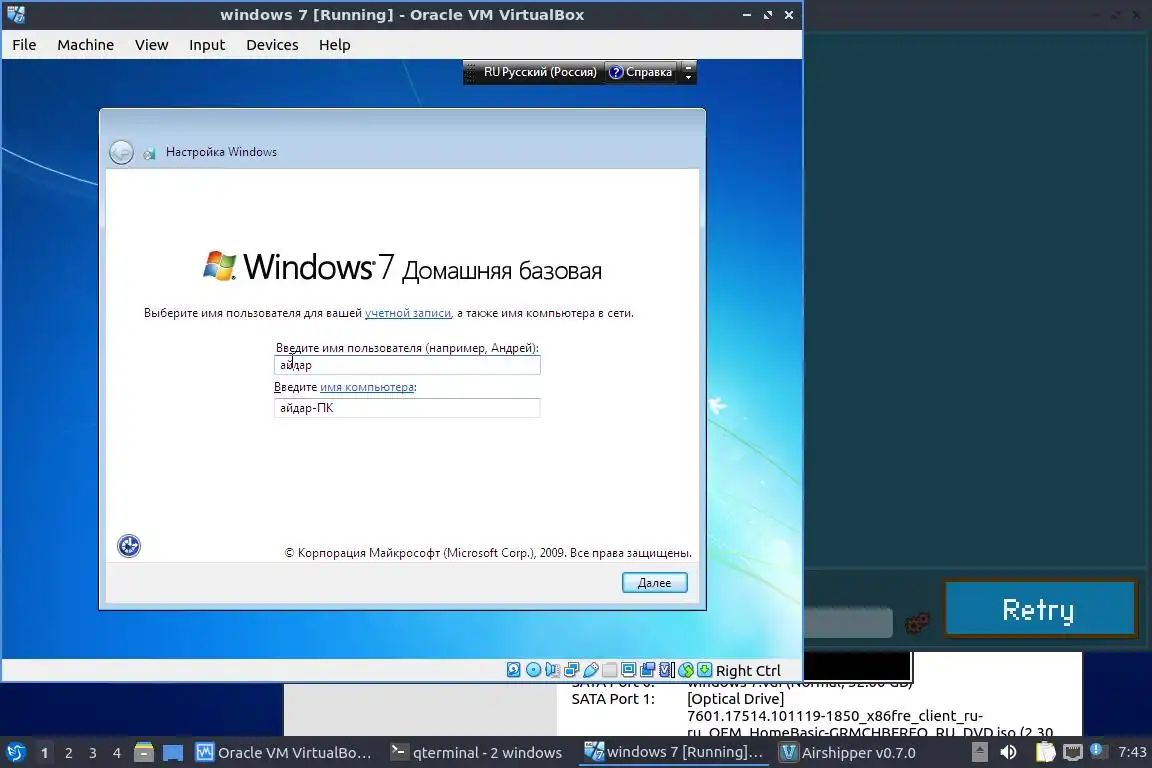This screenshot has width=1152, height=768.
Task: Click the volume speaker tray icon
Action: (1009, 752)
